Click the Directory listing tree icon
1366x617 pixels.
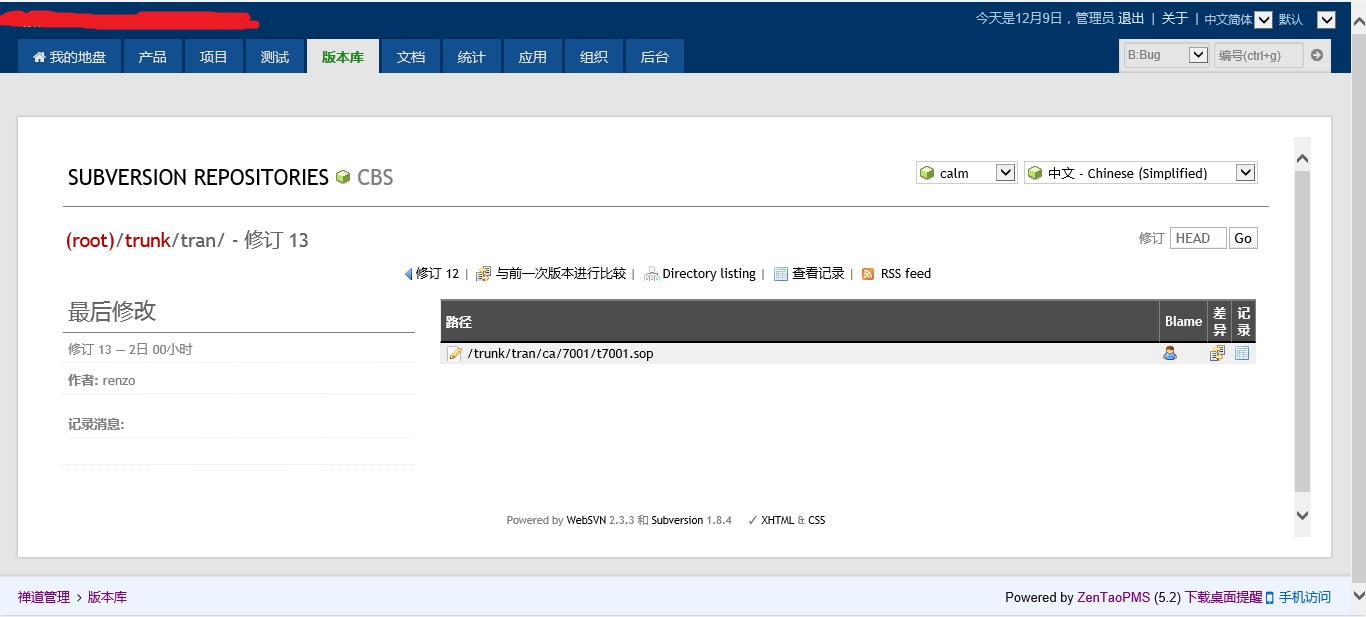tap(652, 274)
